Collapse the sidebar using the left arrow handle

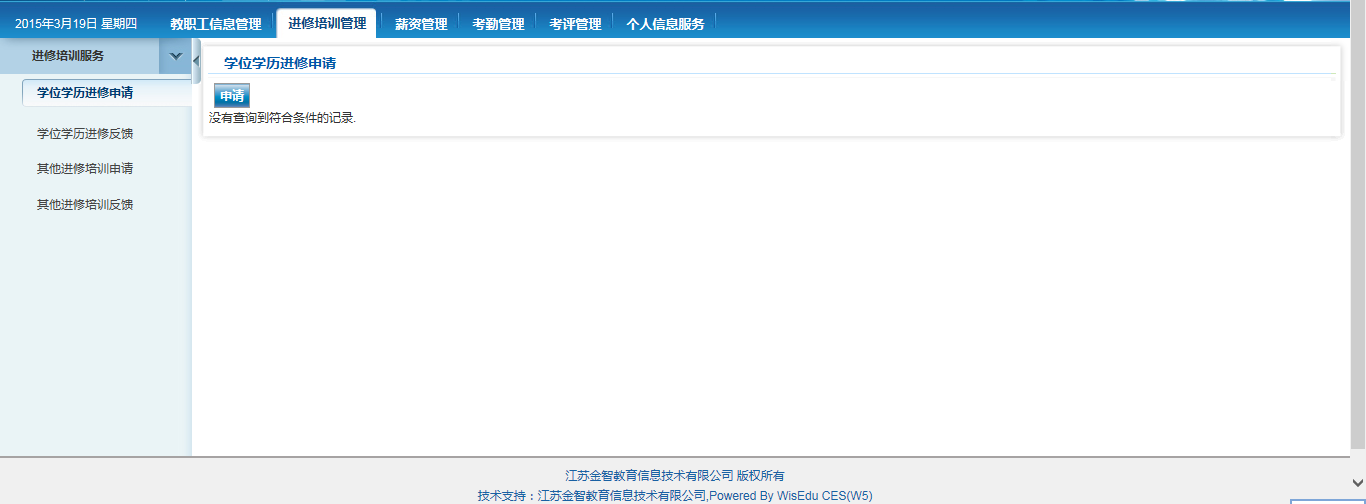tap(196, 62)
